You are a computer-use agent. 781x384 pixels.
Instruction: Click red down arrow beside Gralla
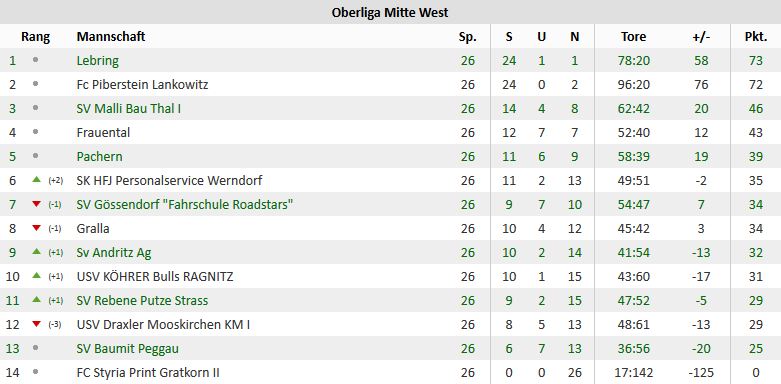36,228
